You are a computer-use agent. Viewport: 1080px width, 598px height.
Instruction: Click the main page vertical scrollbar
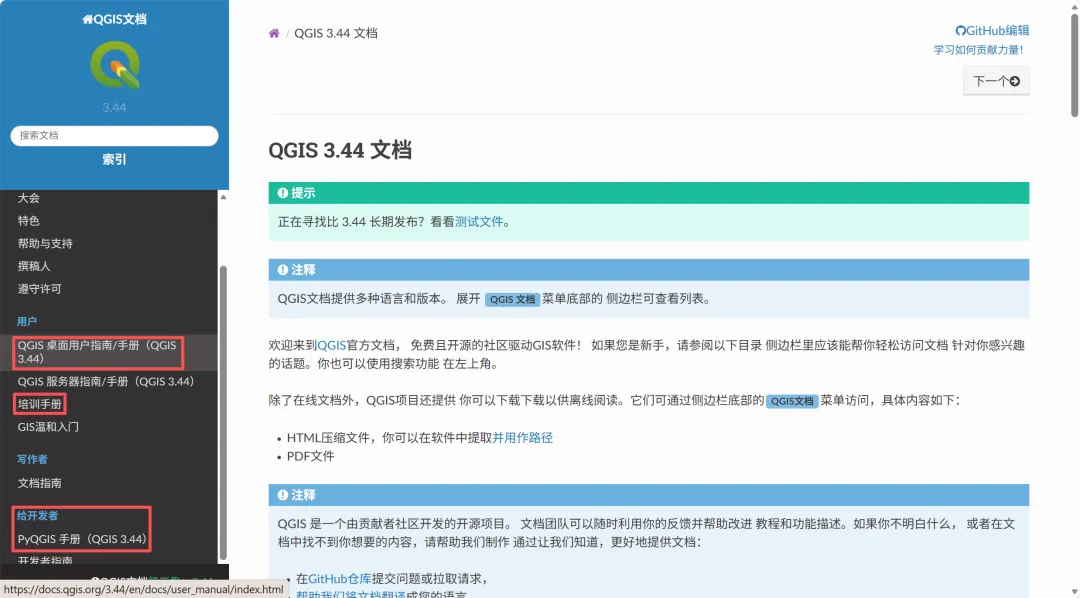click(1074, 65)
